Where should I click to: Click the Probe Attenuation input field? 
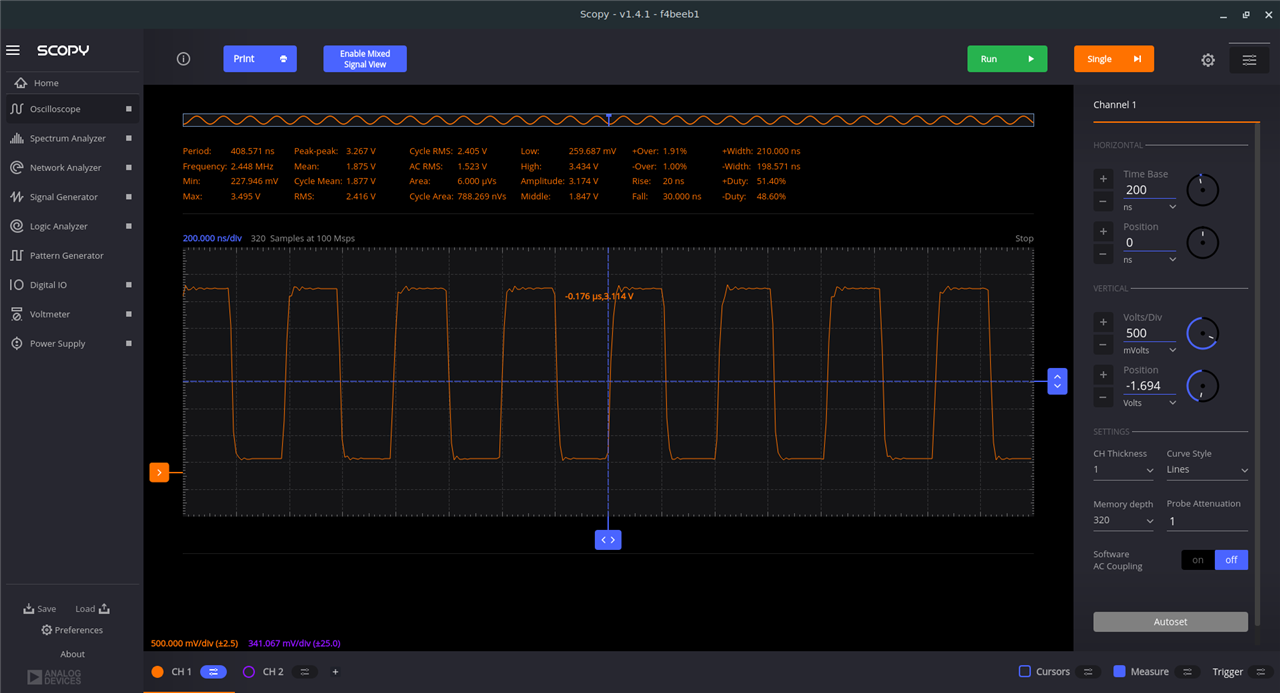pos(1206,521)
